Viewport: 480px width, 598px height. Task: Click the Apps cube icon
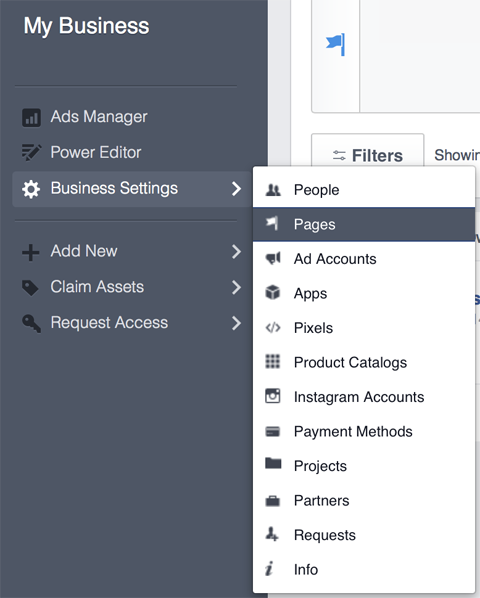click(273, 293)
